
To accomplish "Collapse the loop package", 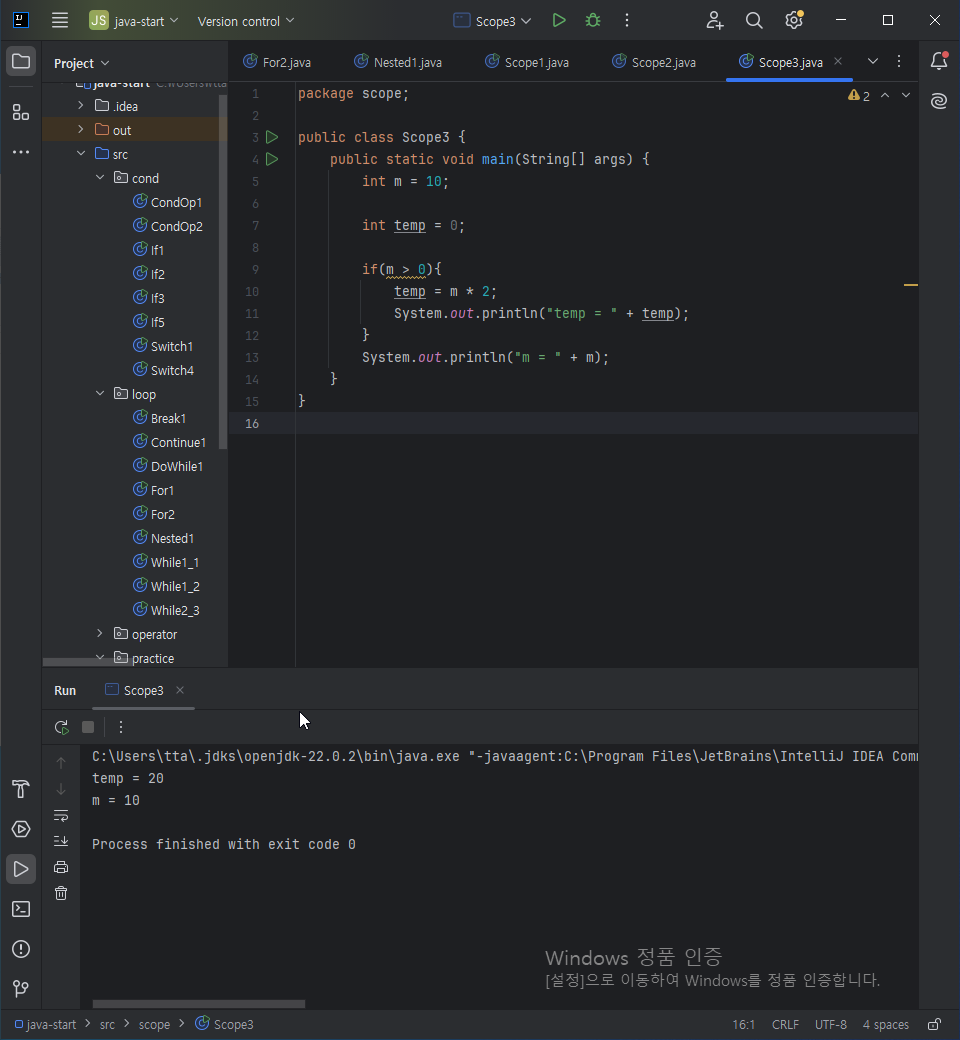I will click(x=100, y=393).
